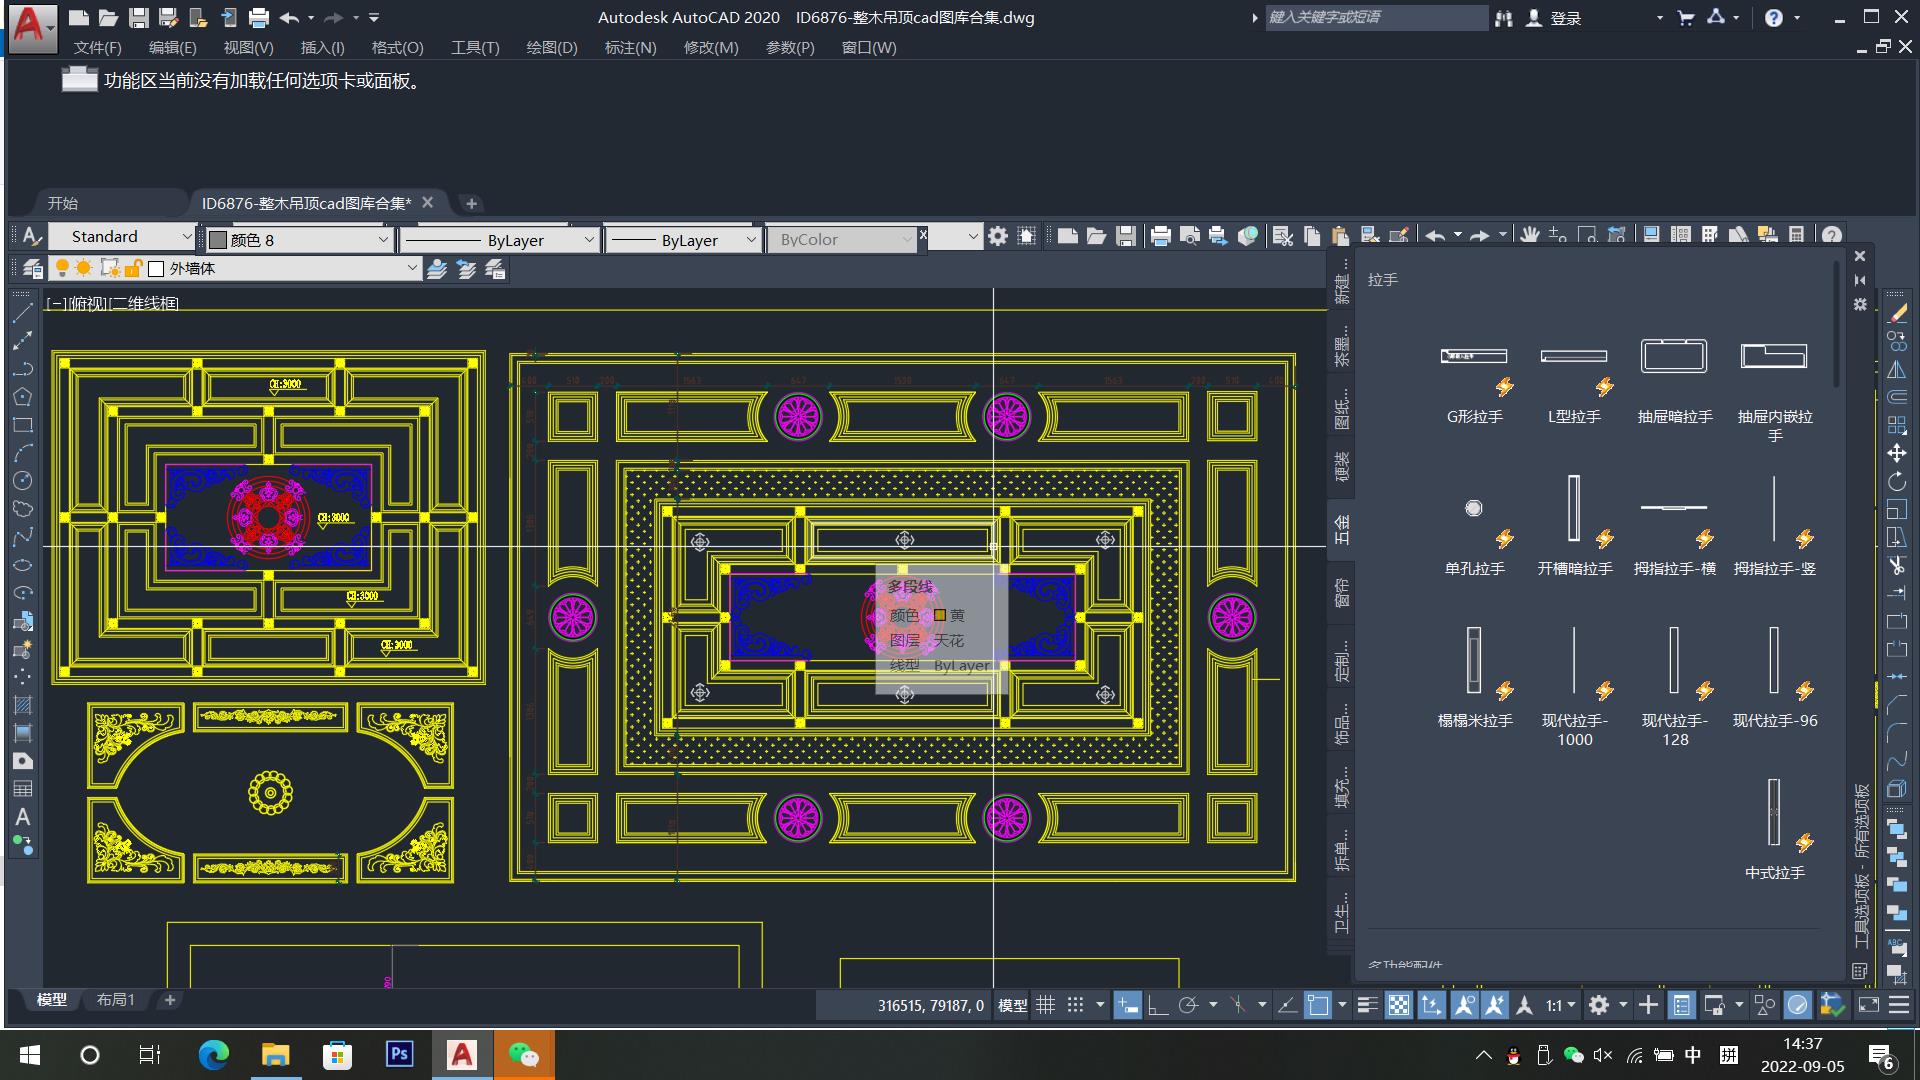The width and height of the screenshot is (1920, 1080).
Task: Click the hatch tool in draw toolbar
Action: [22, 704]
